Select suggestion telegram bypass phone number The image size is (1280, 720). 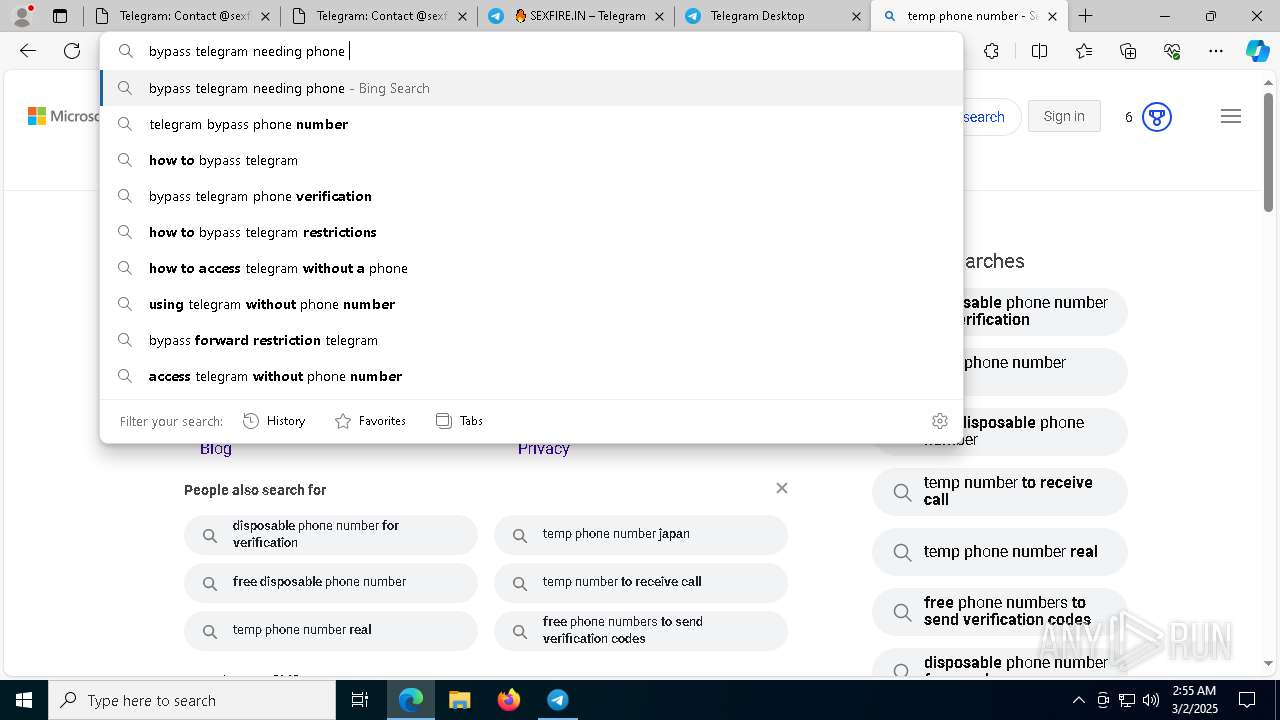[x=531, y=124]
